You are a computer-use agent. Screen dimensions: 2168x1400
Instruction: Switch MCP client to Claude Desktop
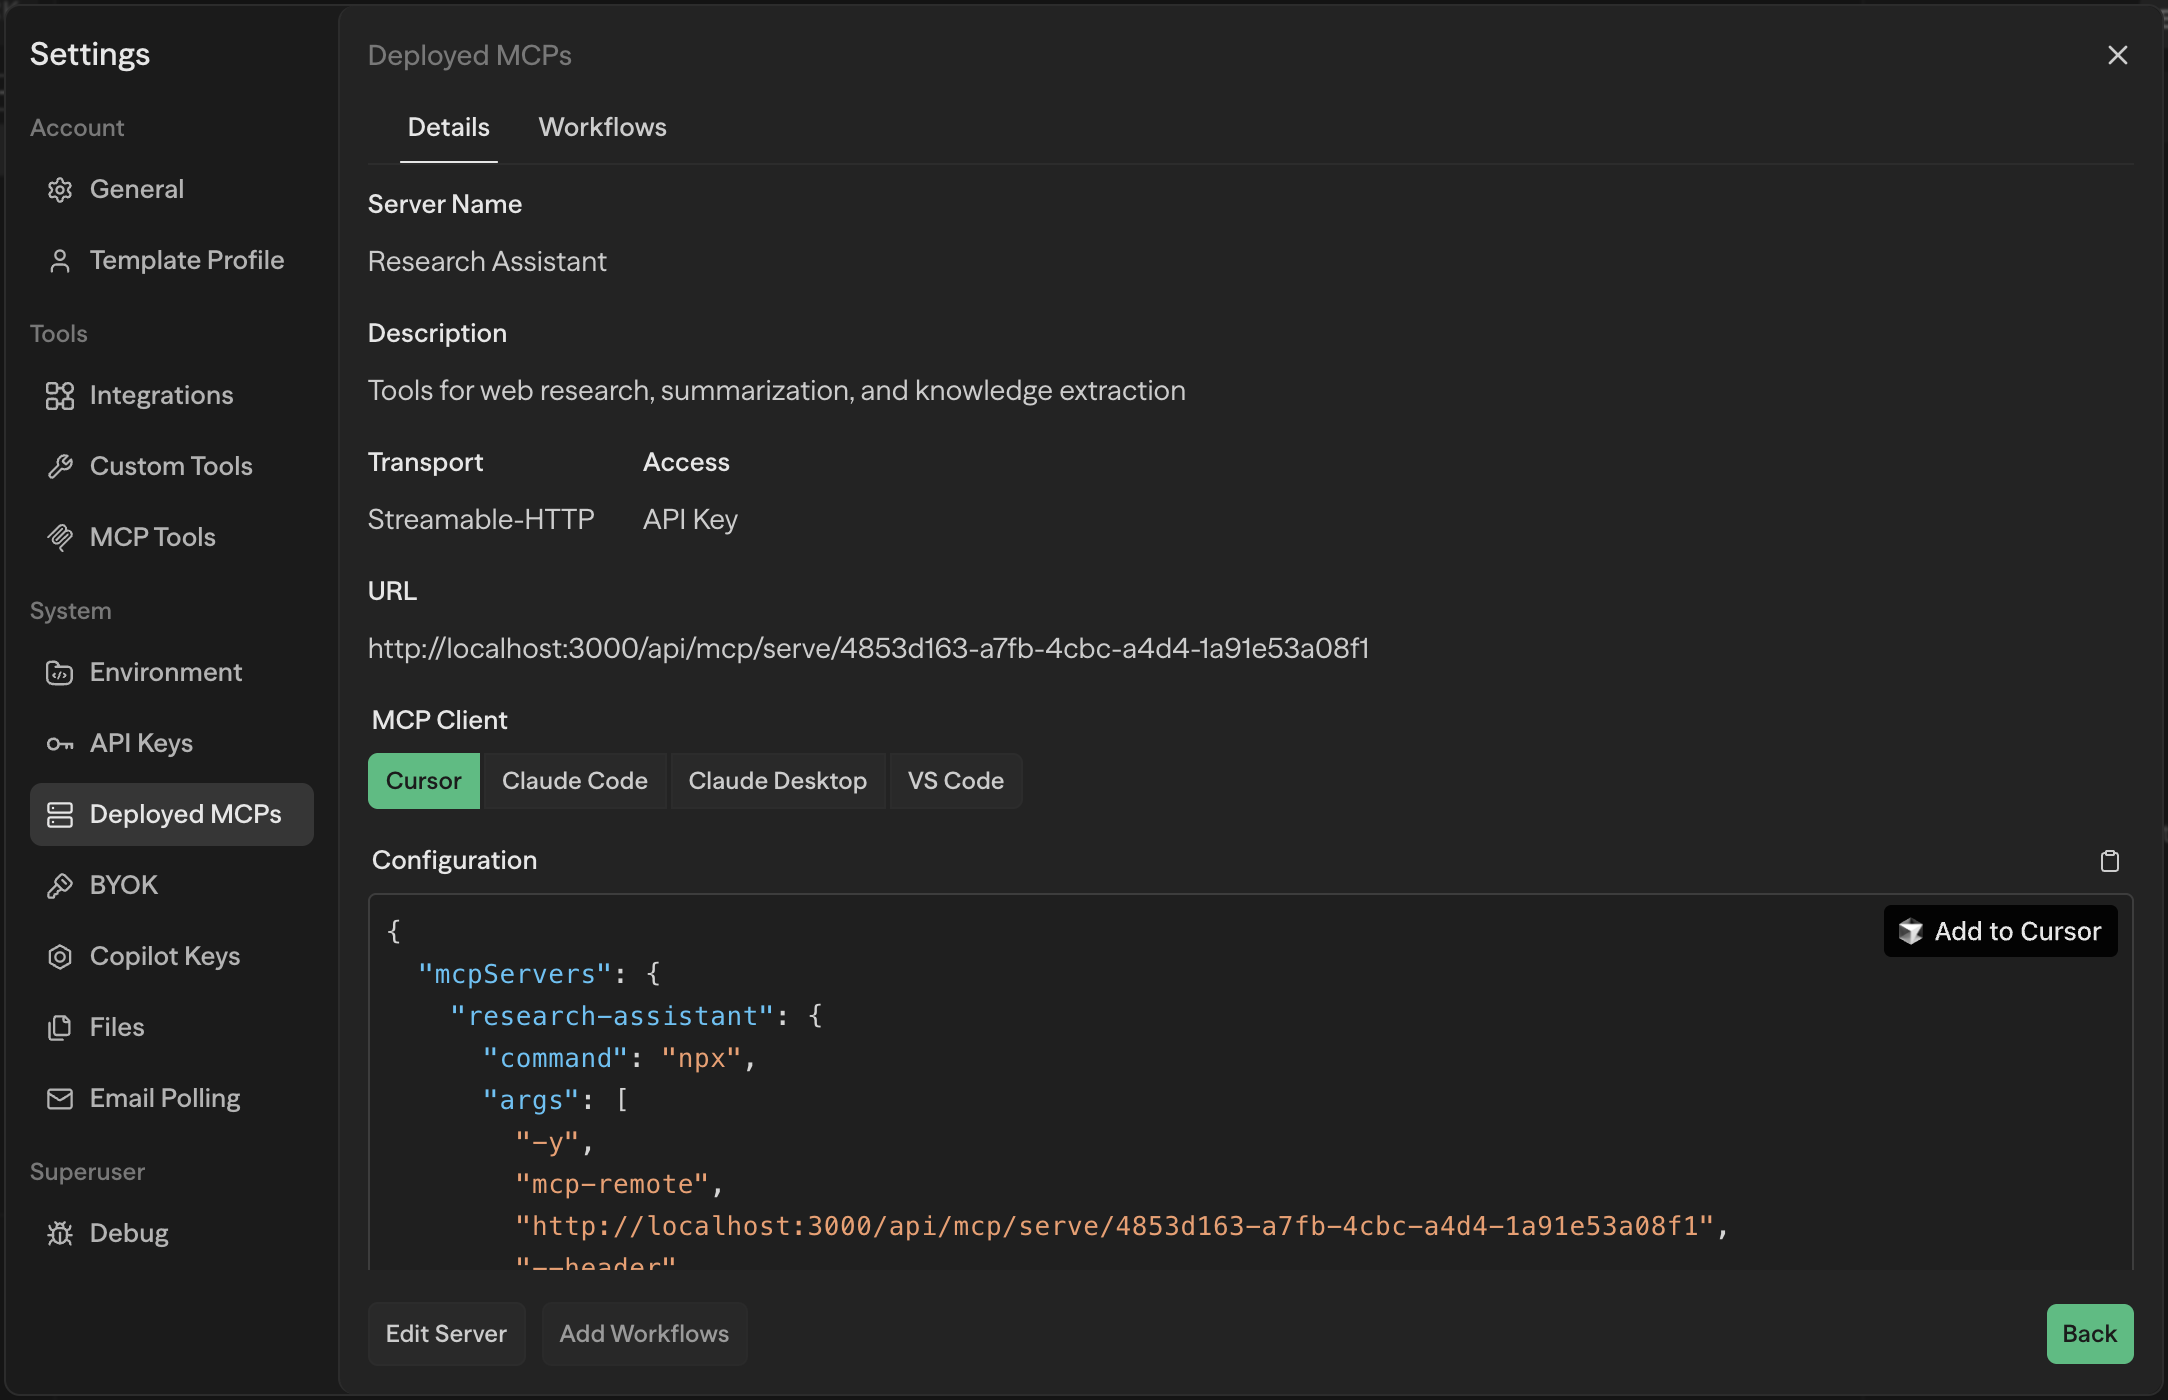coord(778,780)
